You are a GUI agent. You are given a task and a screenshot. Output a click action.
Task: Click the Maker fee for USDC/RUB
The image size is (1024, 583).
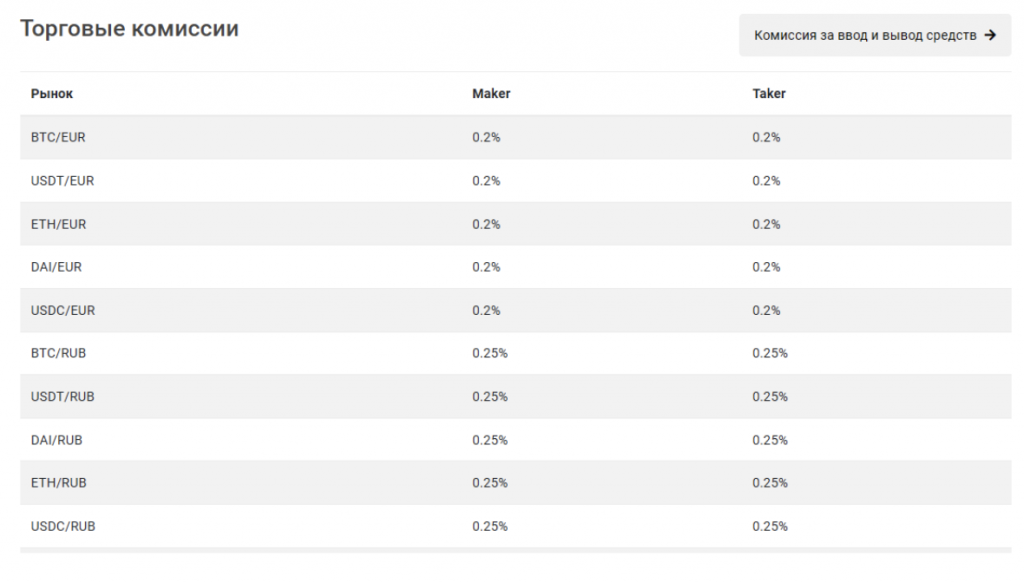490,526
